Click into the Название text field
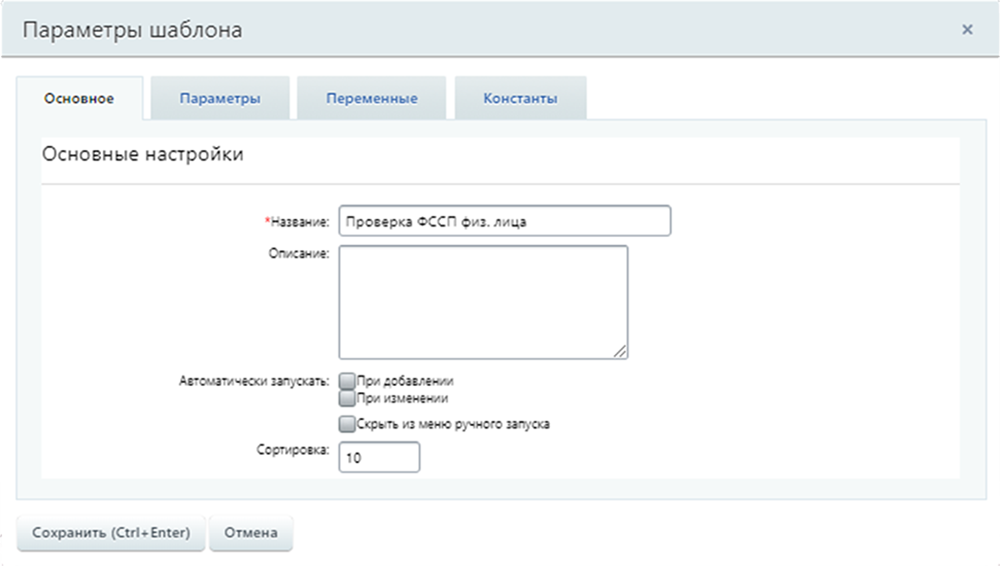Screen dimensions: 1000x566 pos(504,221)
